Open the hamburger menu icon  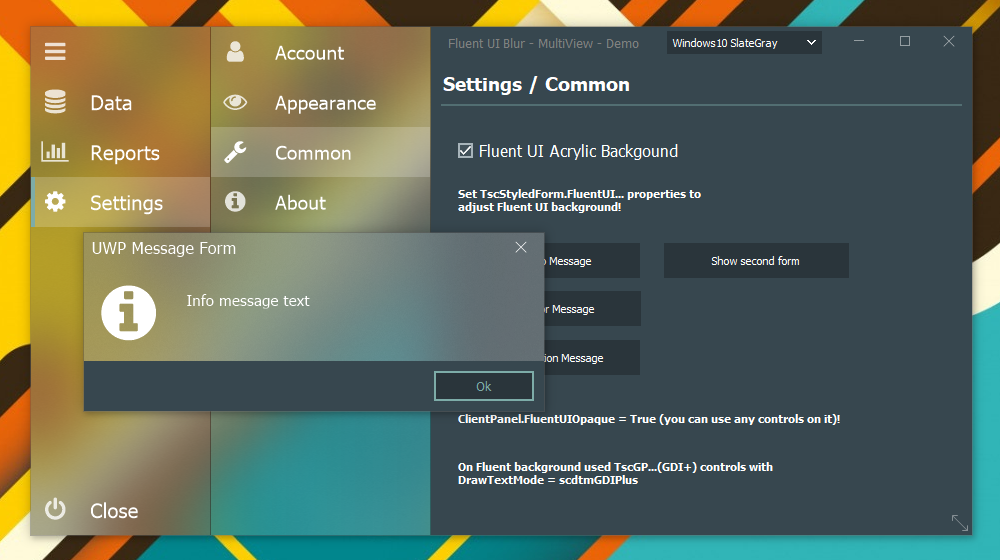[x=55, y=51]
